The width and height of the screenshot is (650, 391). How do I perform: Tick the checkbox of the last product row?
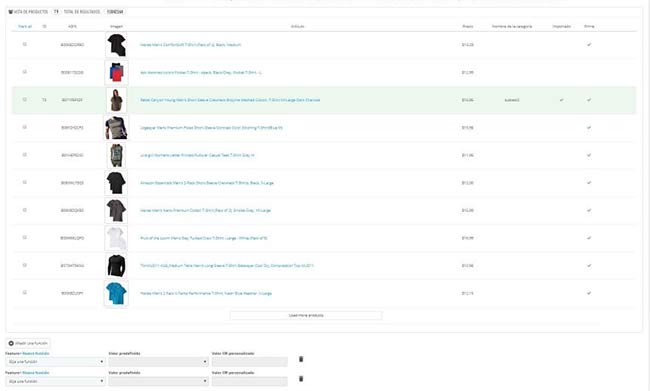pyautogui.click(x=24, y=292)
